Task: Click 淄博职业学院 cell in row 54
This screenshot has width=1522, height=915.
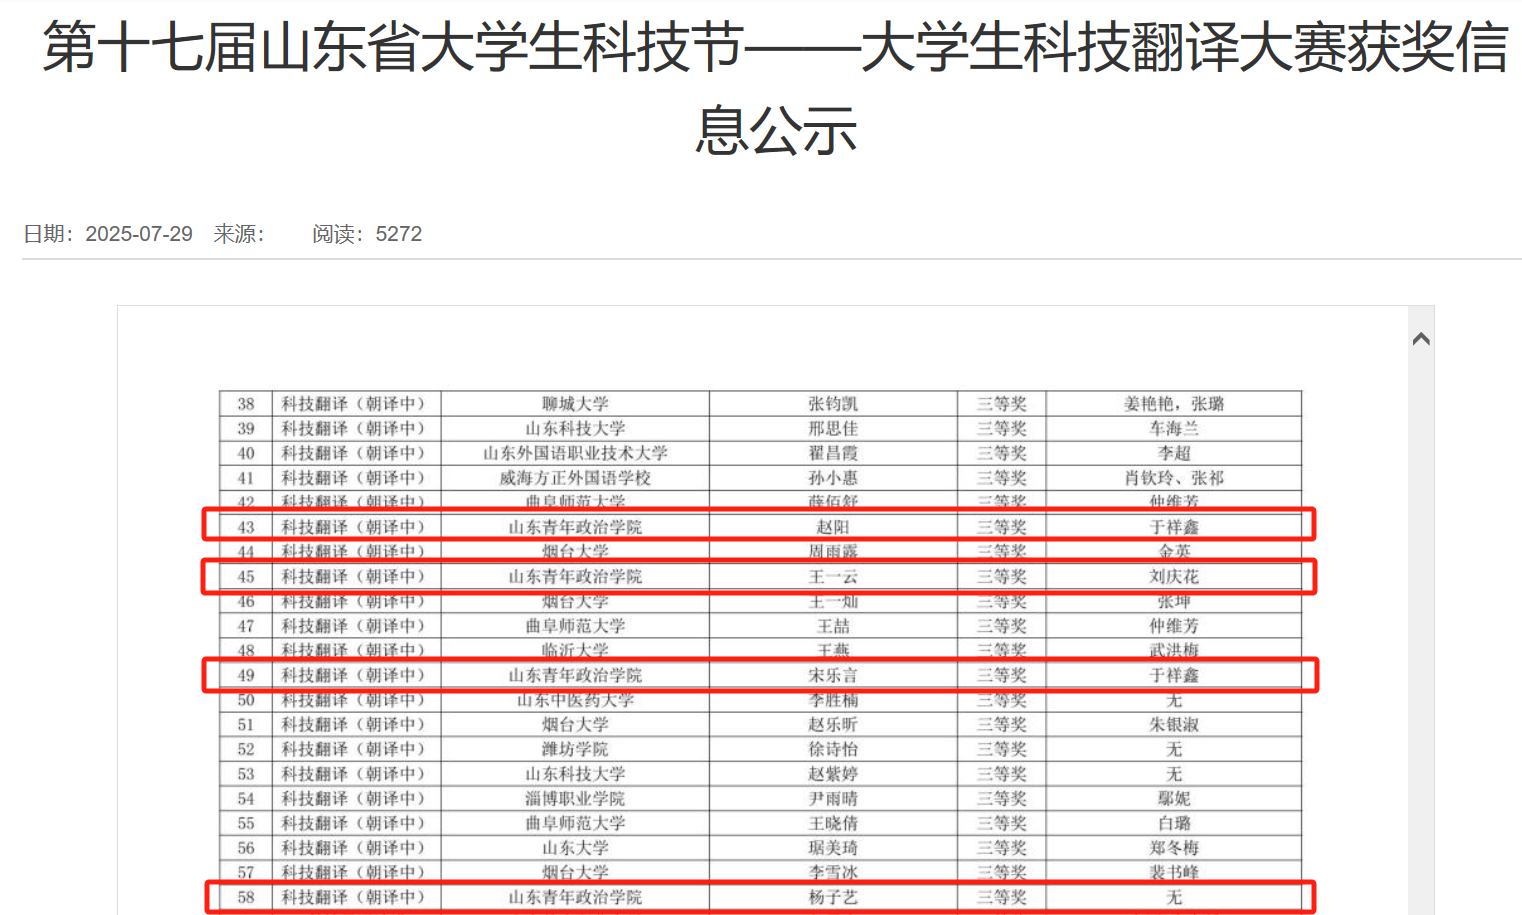Action: pos(575,799)
